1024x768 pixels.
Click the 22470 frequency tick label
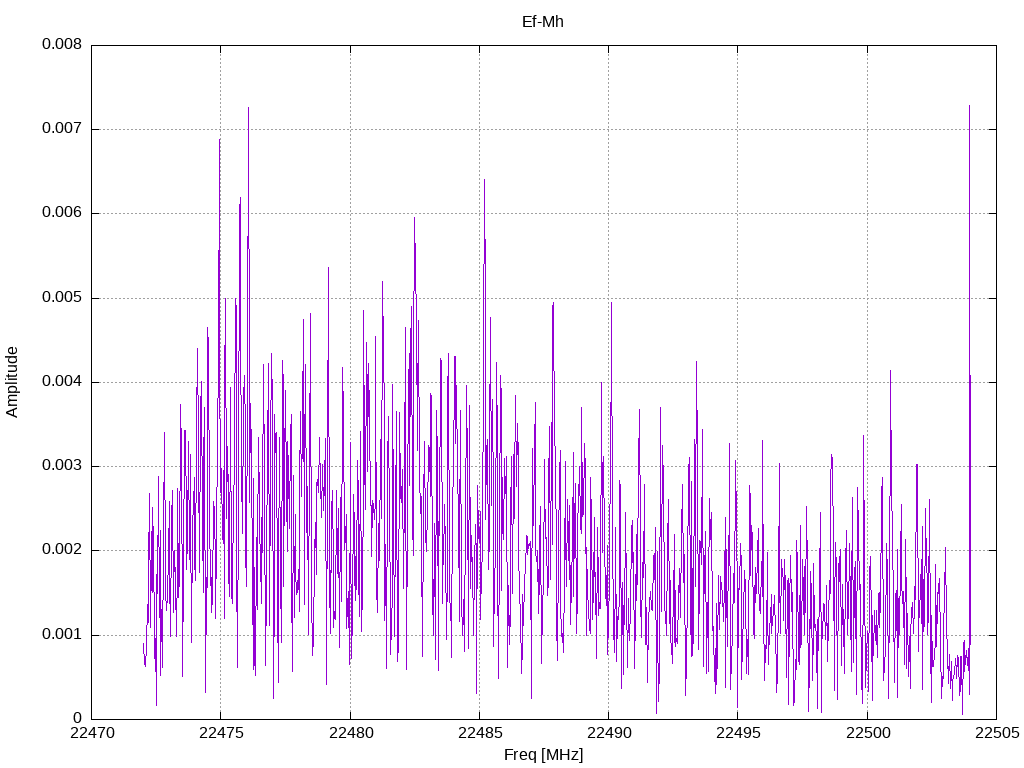click(91, 733)
